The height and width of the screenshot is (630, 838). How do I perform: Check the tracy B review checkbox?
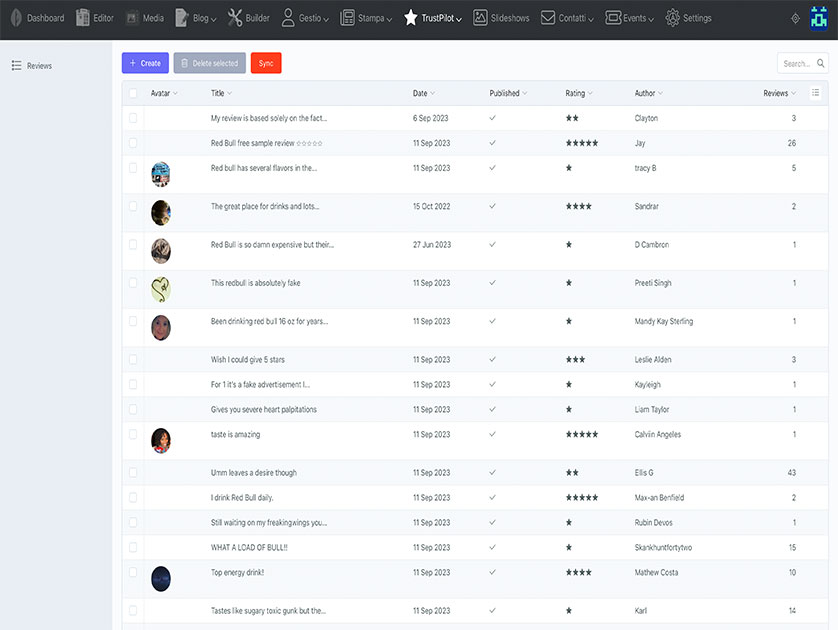pyautogui.click(x=133, y=168)
